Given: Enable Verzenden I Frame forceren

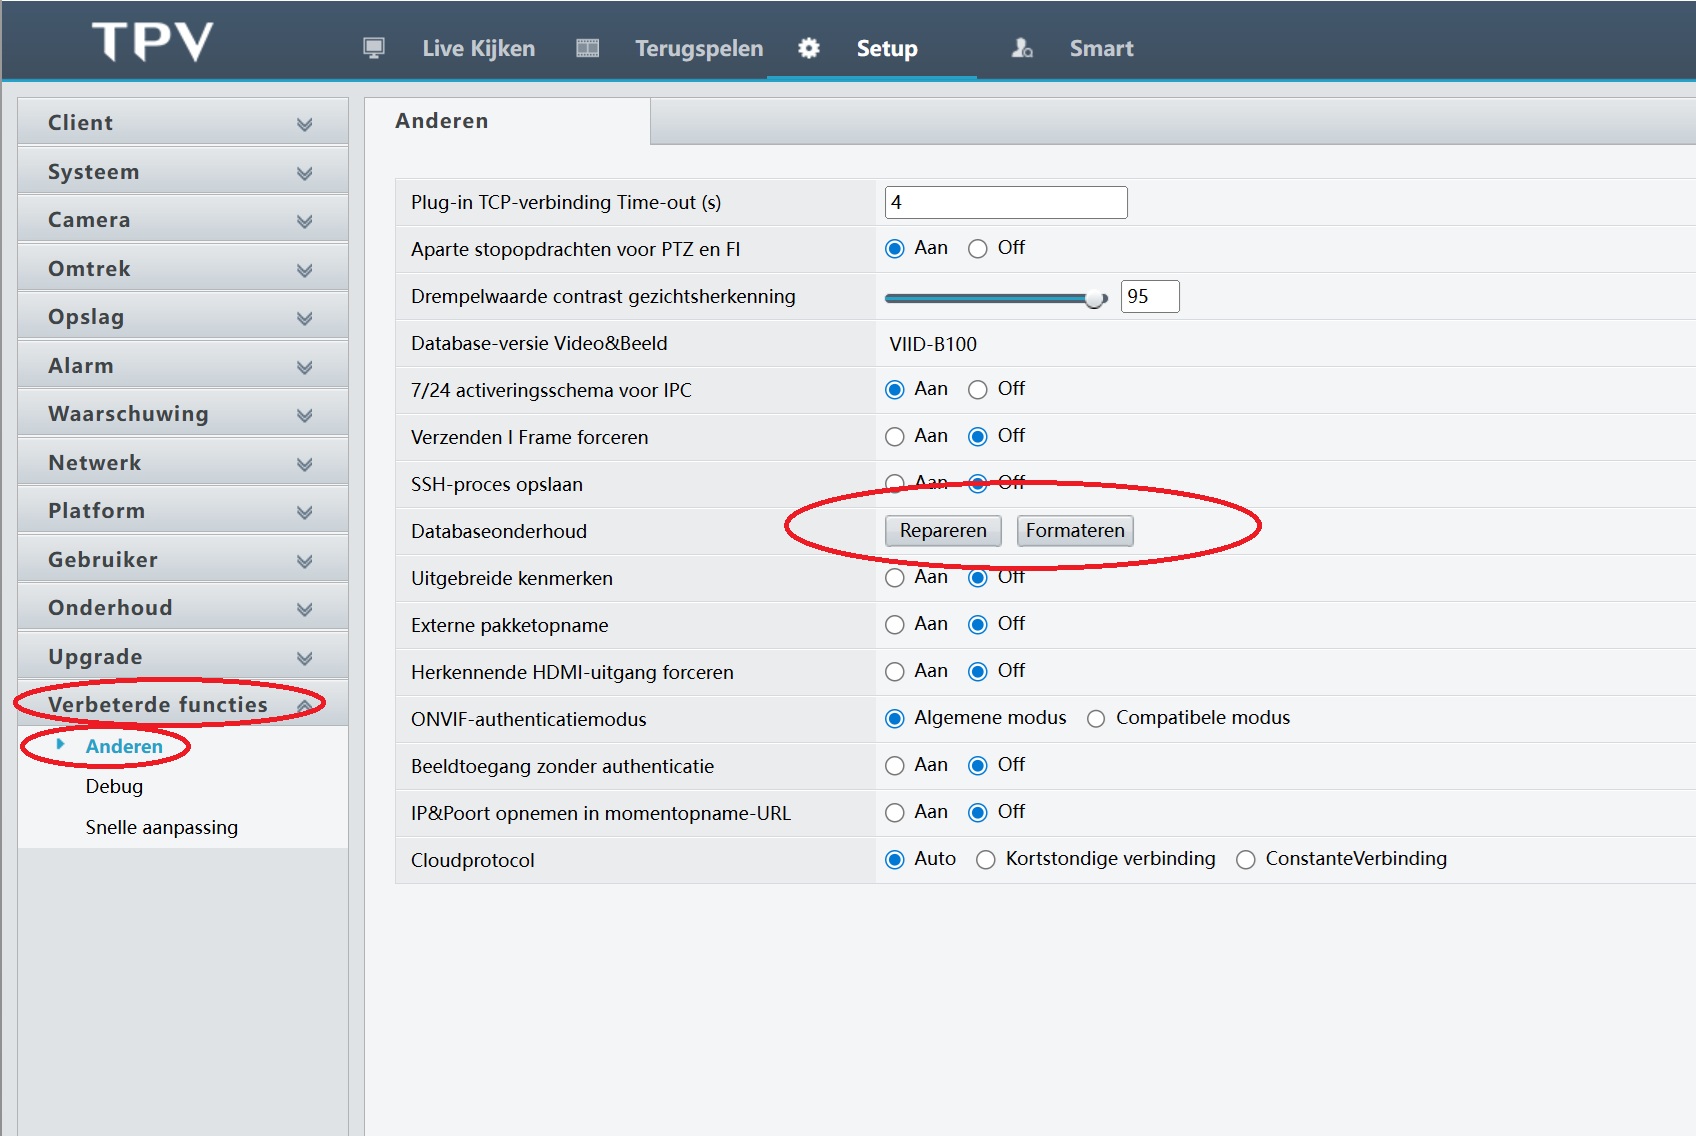Looking at the screenshot, I should point(895,437).
